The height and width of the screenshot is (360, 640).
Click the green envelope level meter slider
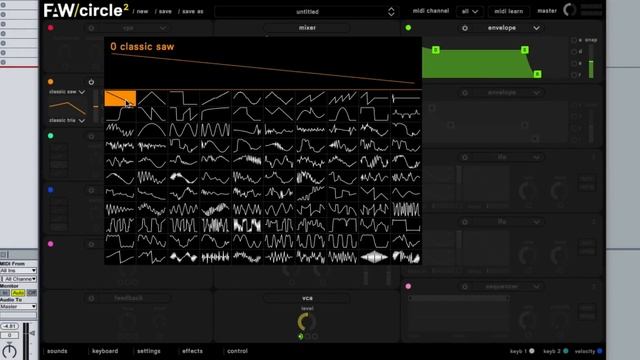(591, 61)
